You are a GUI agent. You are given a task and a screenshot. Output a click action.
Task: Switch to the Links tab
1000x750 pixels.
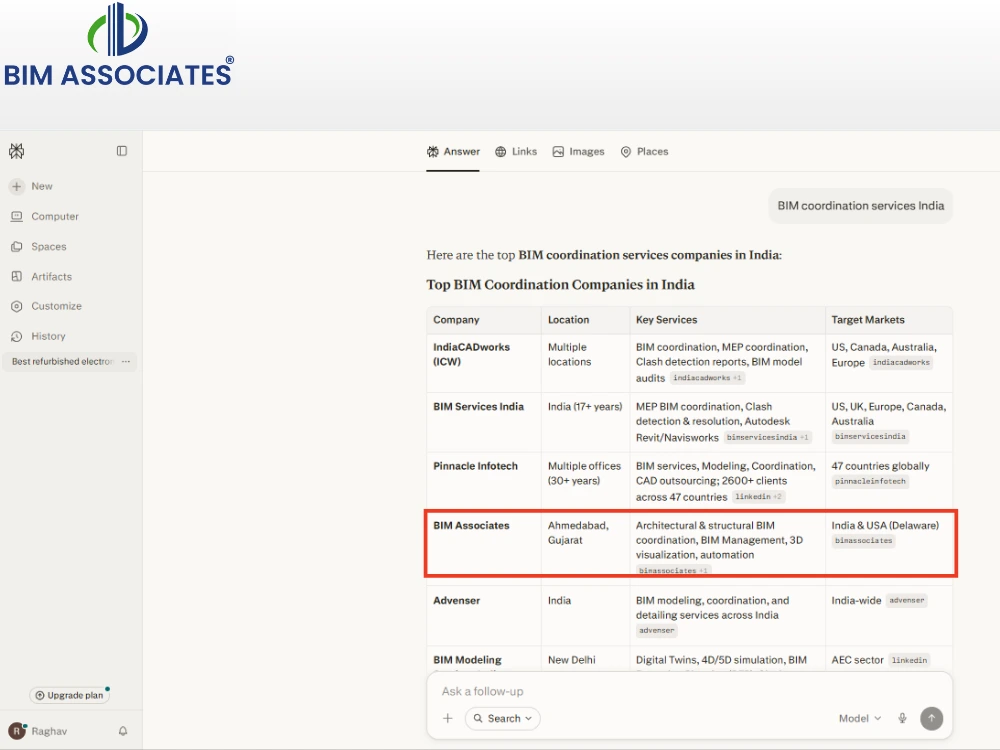[x=516, y=151]
